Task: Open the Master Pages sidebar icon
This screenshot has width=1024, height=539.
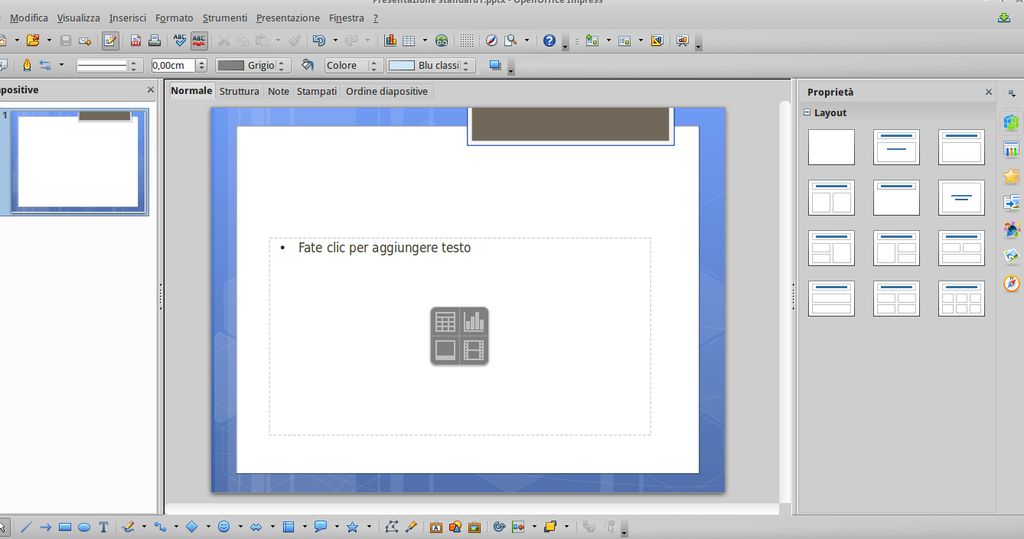Action: [x=1011, y=150]
